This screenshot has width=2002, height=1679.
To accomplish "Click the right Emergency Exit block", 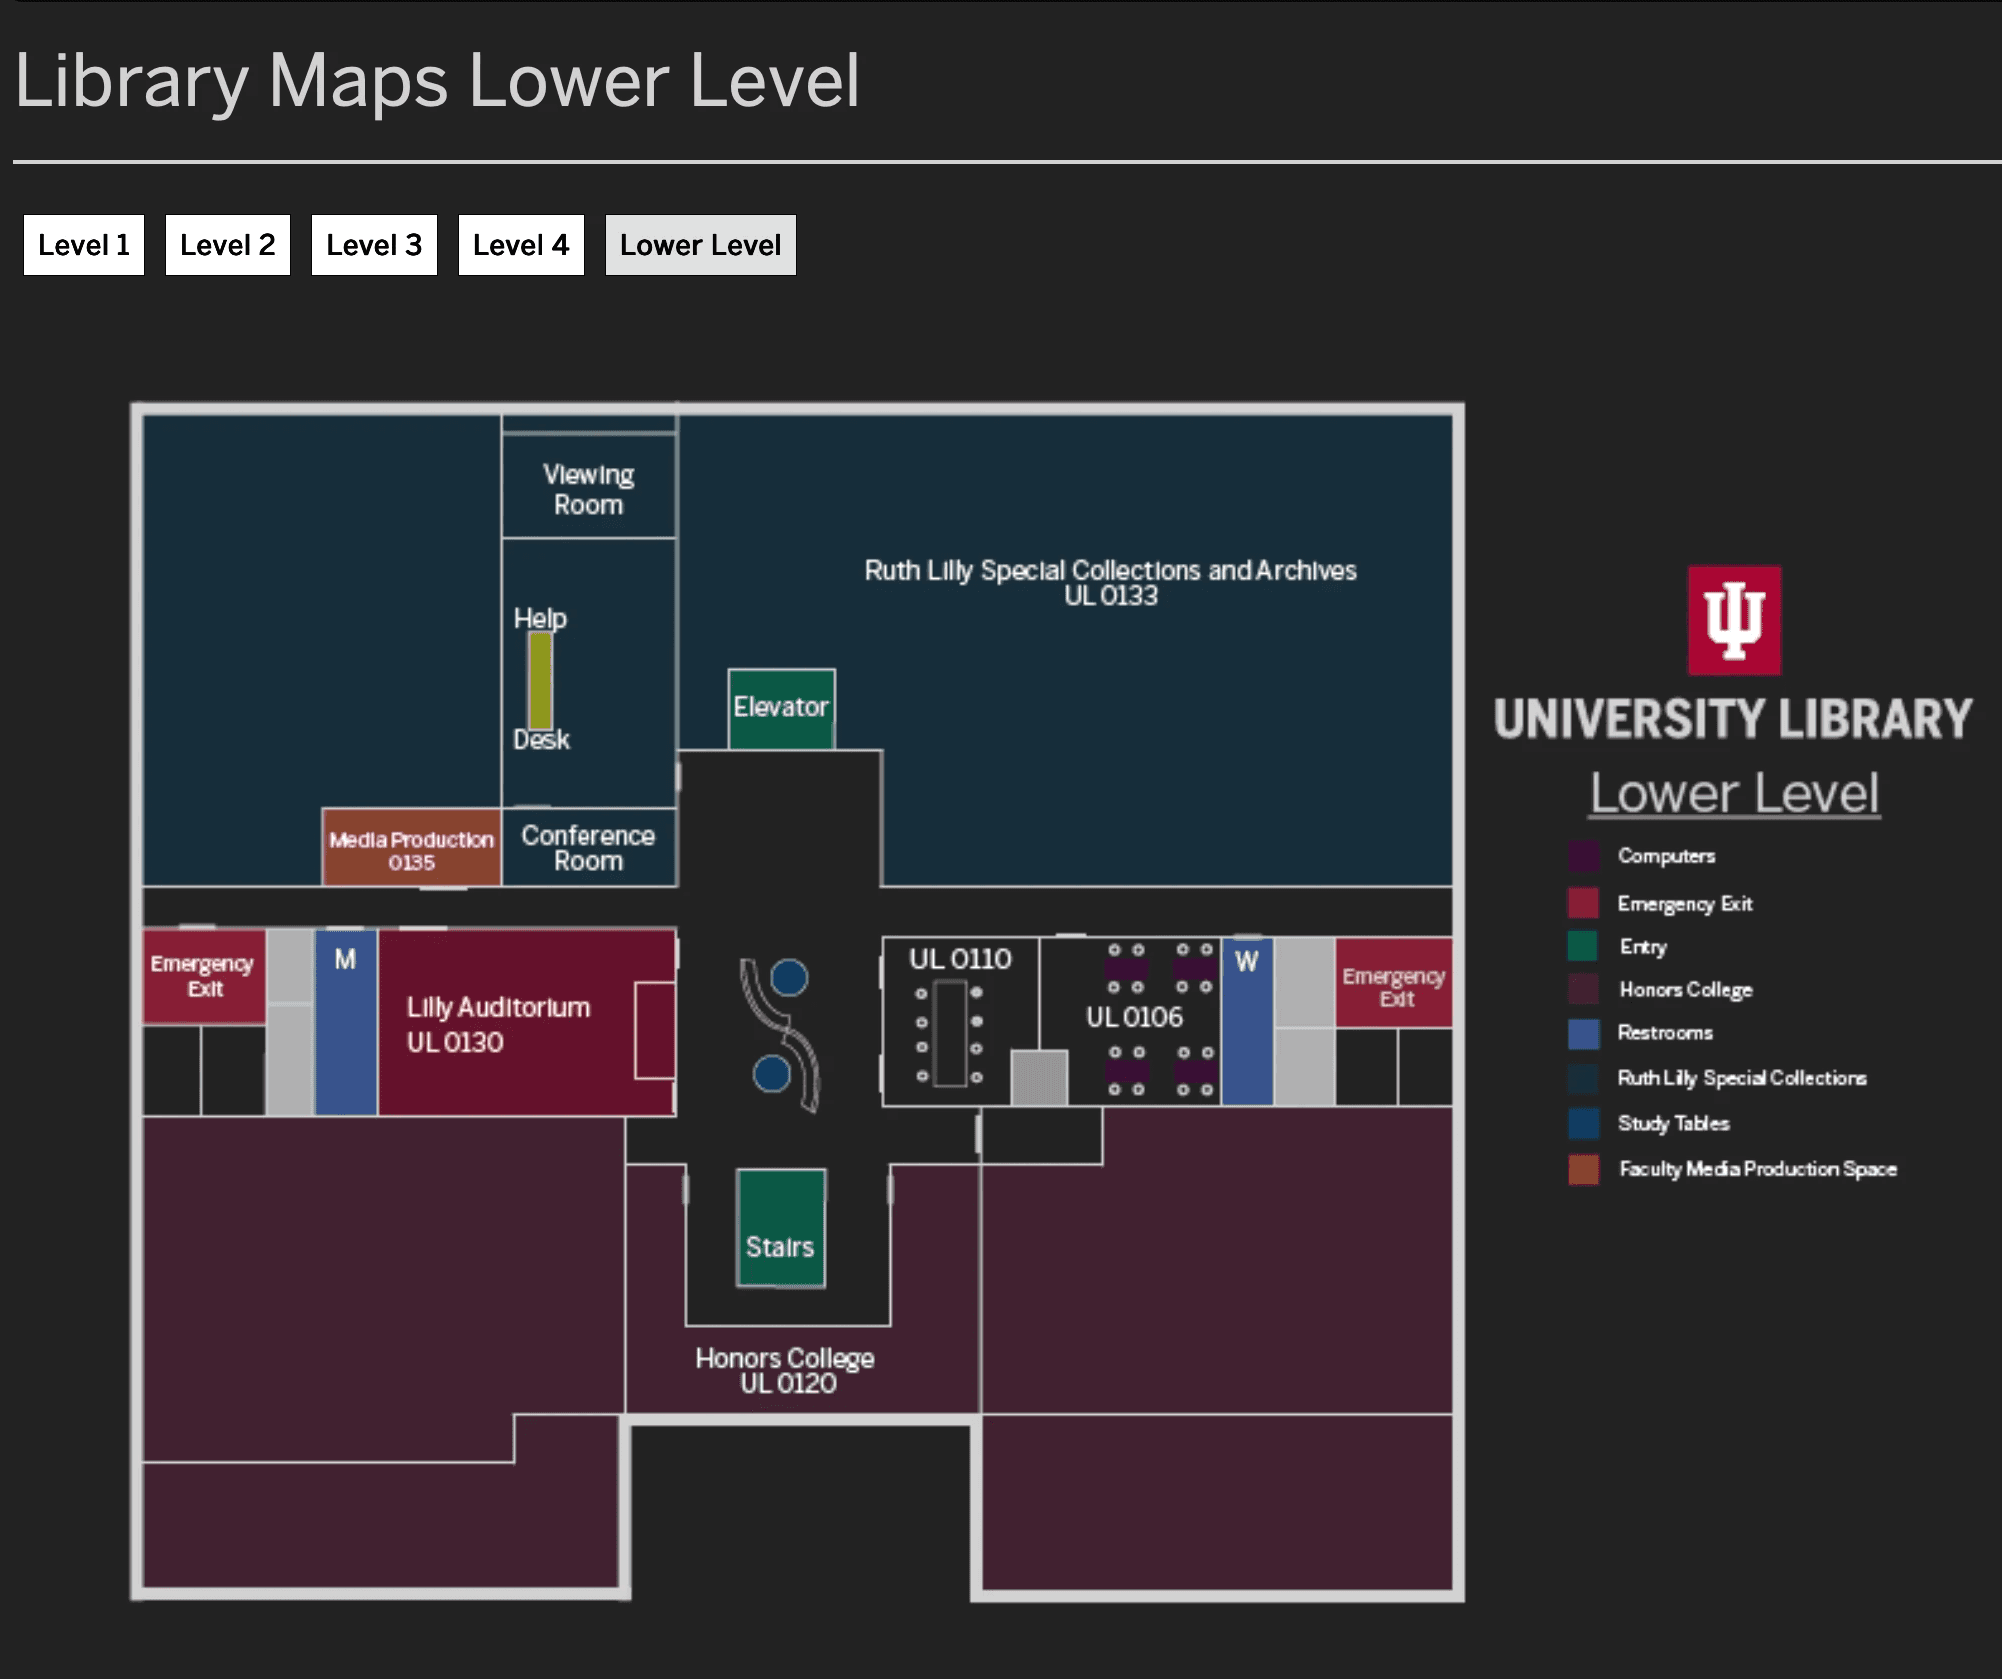I will click(x=1393, y=984).
